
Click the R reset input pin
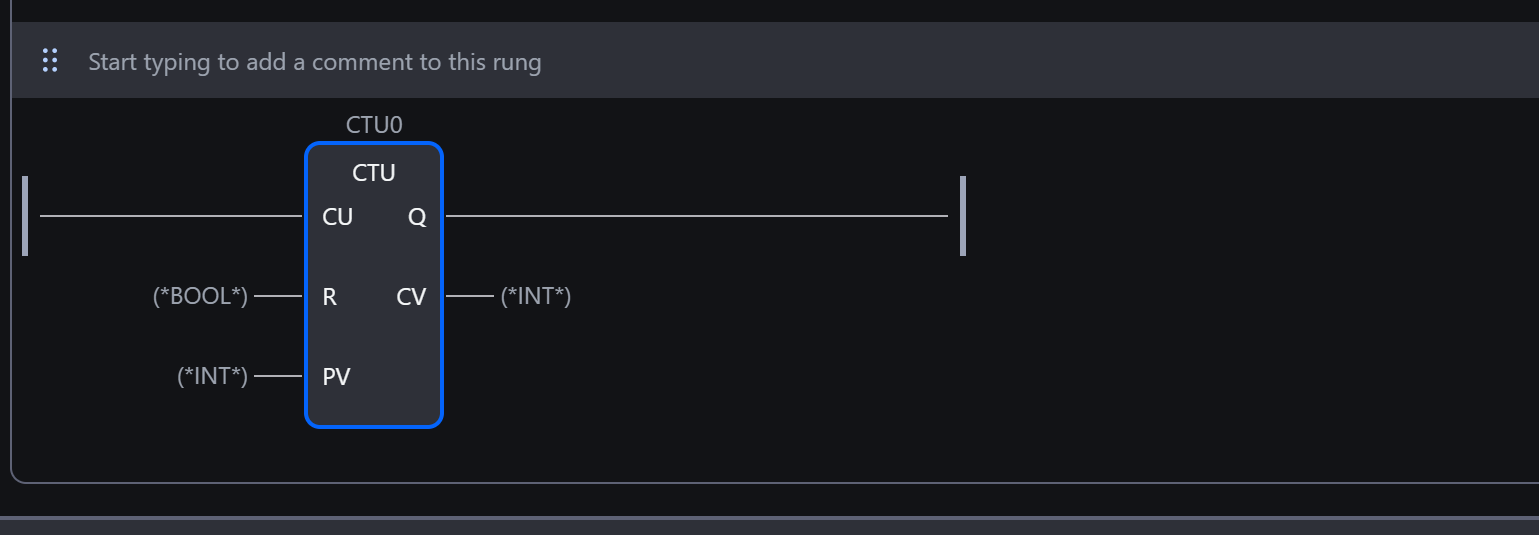pos(329,297)
